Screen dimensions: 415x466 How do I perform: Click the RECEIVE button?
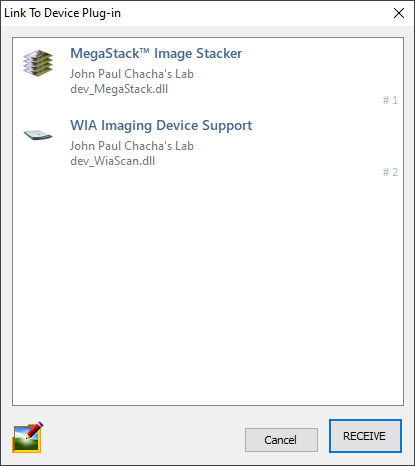365,436
